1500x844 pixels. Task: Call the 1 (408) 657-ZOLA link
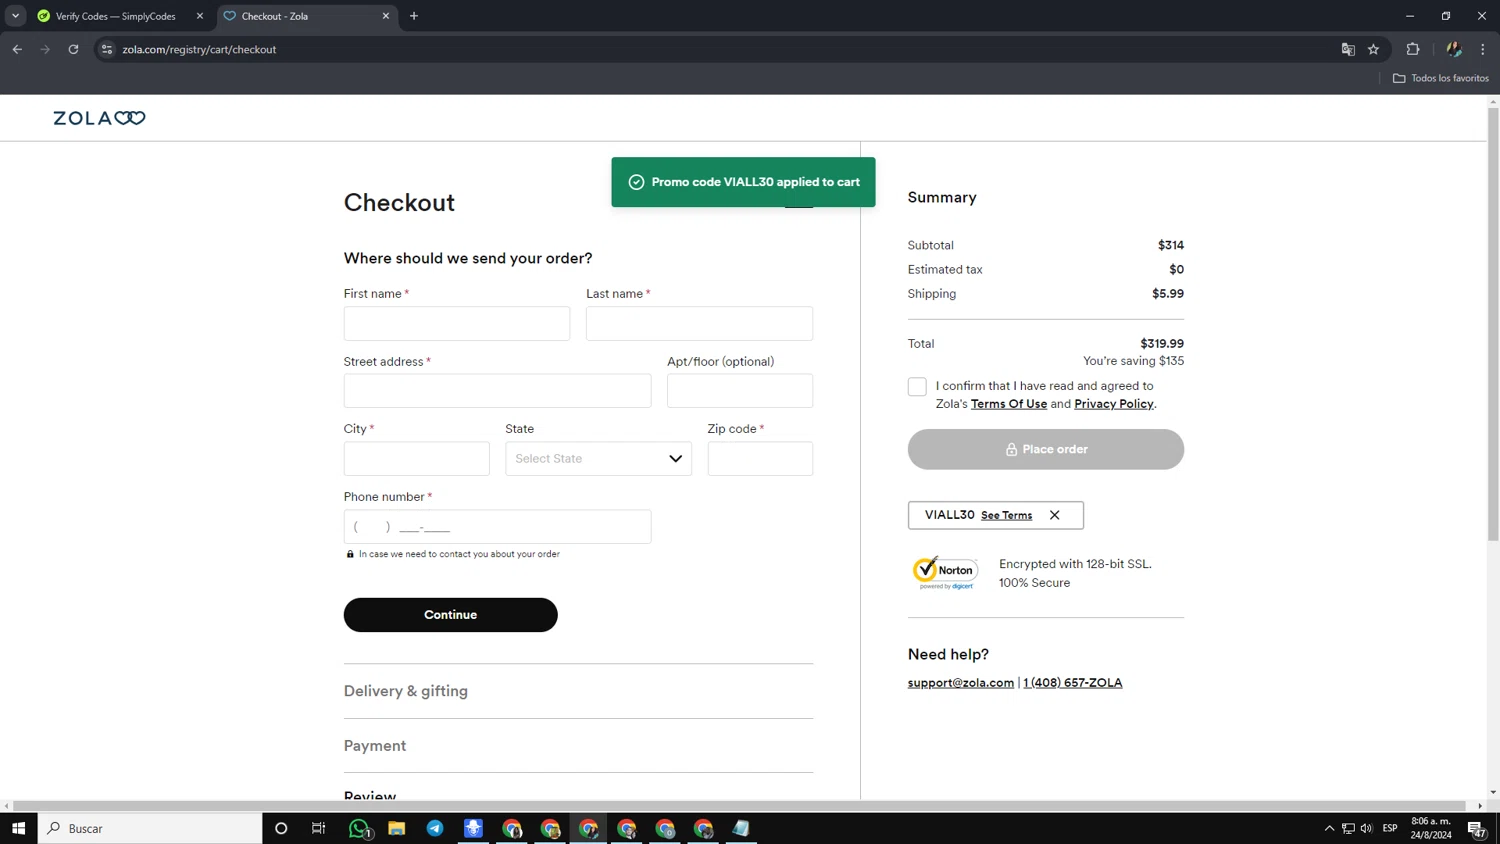tap(1073, 683)
